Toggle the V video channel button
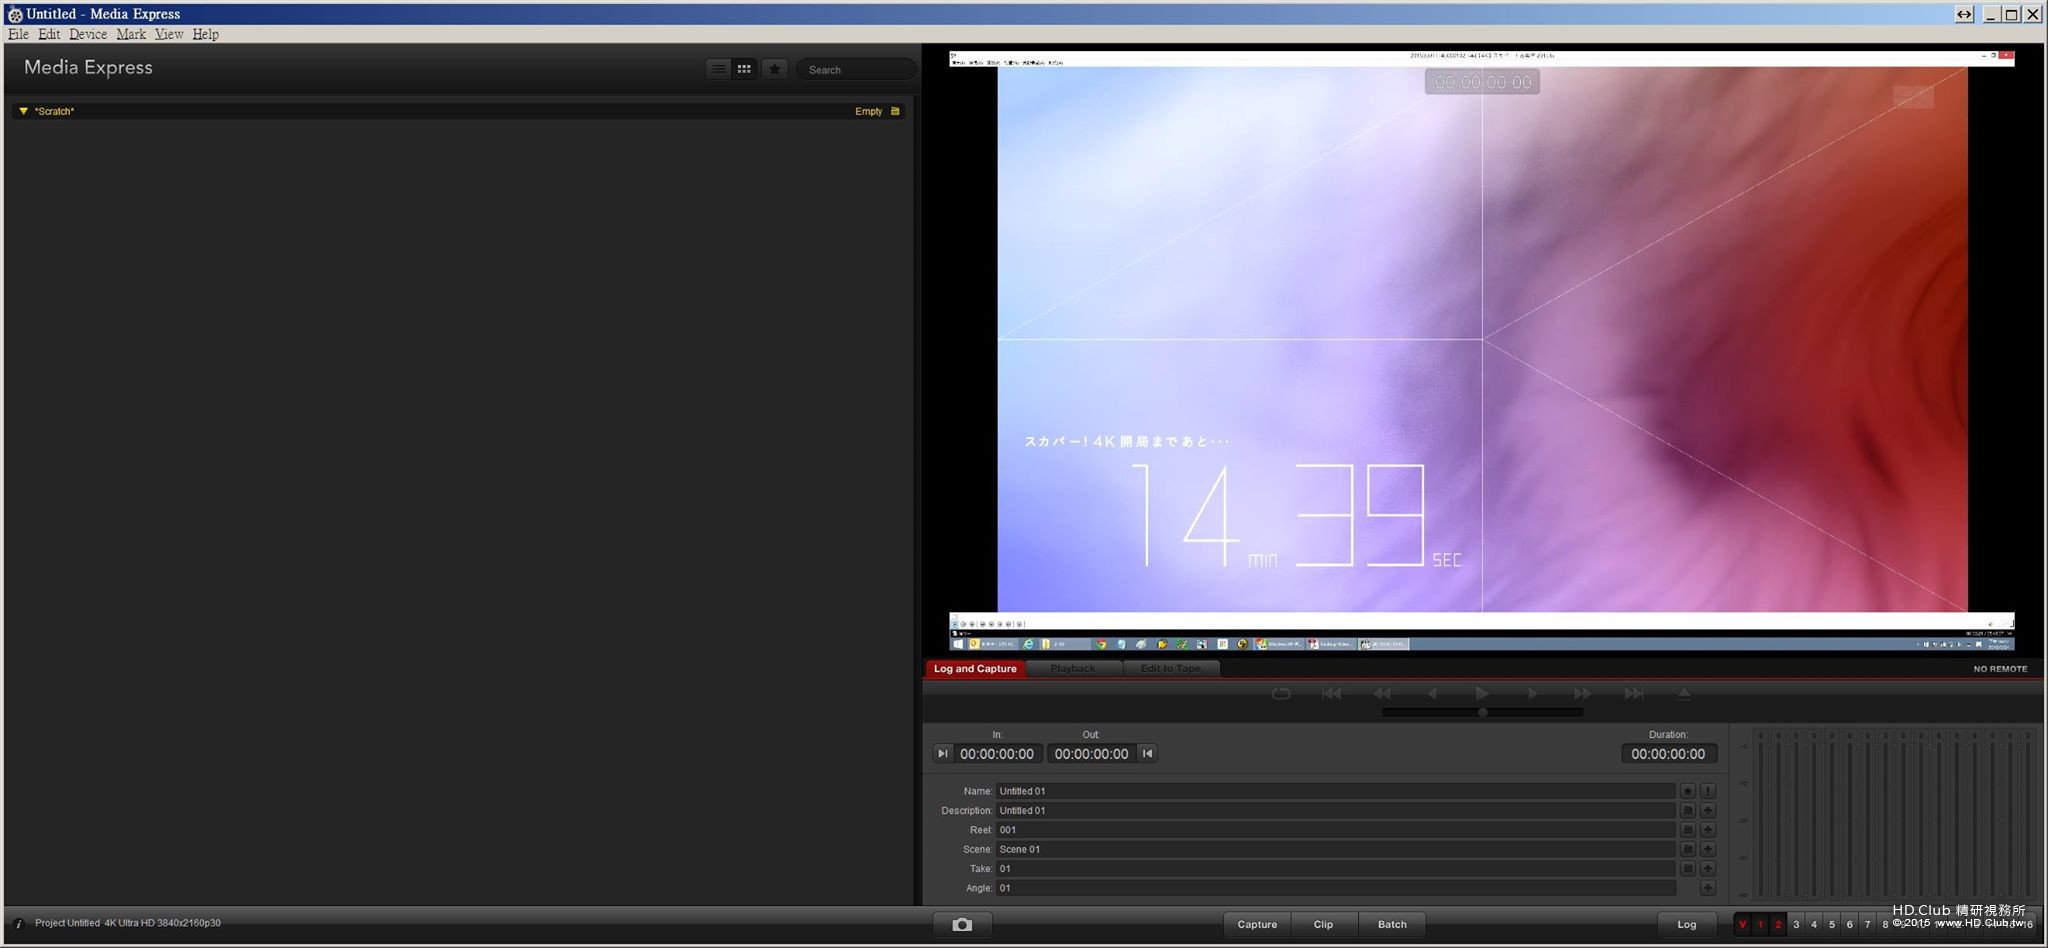Viewport: 2048px width, 948px height. (x=1742, y=925)
